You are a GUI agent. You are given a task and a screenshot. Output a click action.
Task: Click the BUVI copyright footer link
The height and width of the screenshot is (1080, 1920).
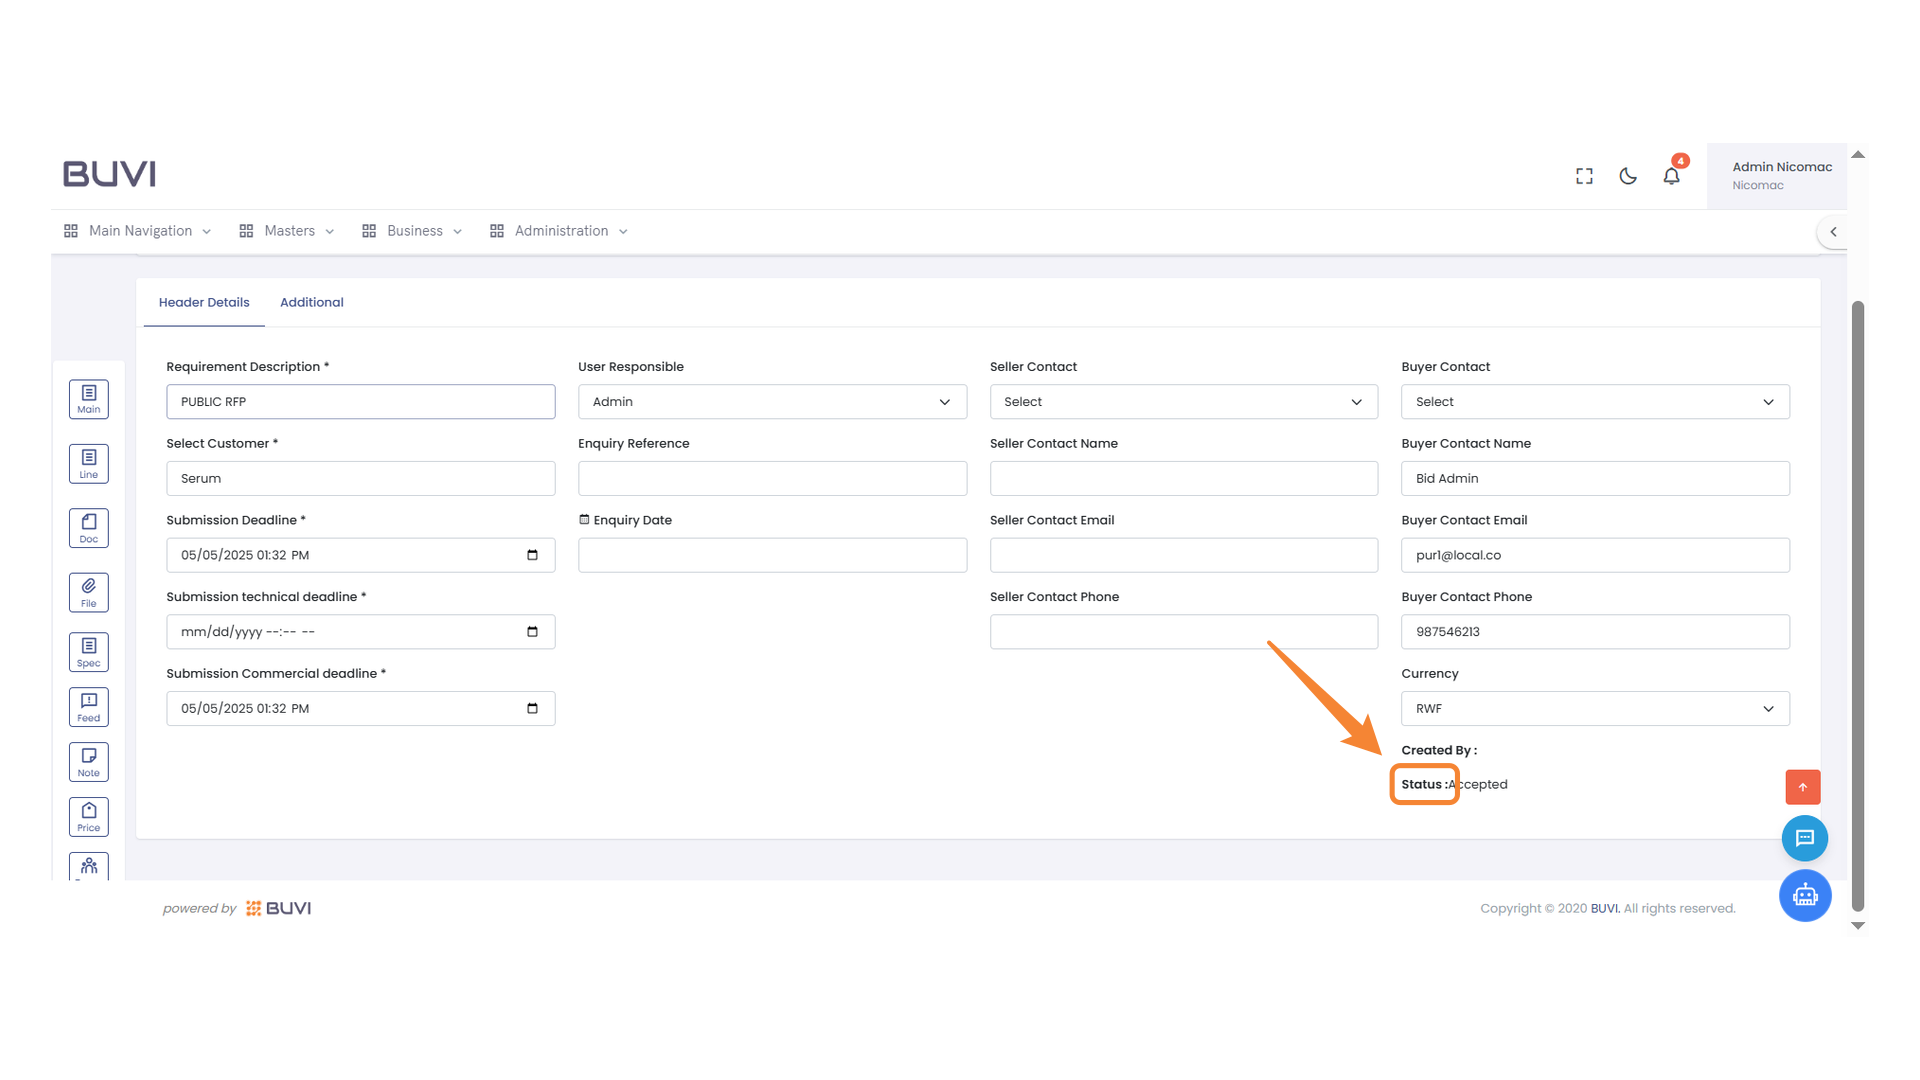[x=1604, y=908]
